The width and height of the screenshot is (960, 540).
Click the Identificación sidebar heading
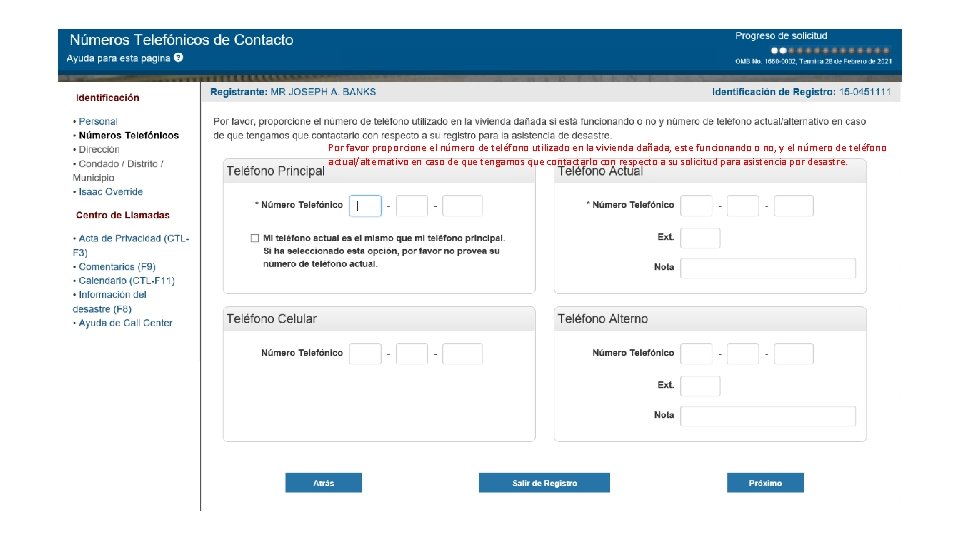coord(108,98)
